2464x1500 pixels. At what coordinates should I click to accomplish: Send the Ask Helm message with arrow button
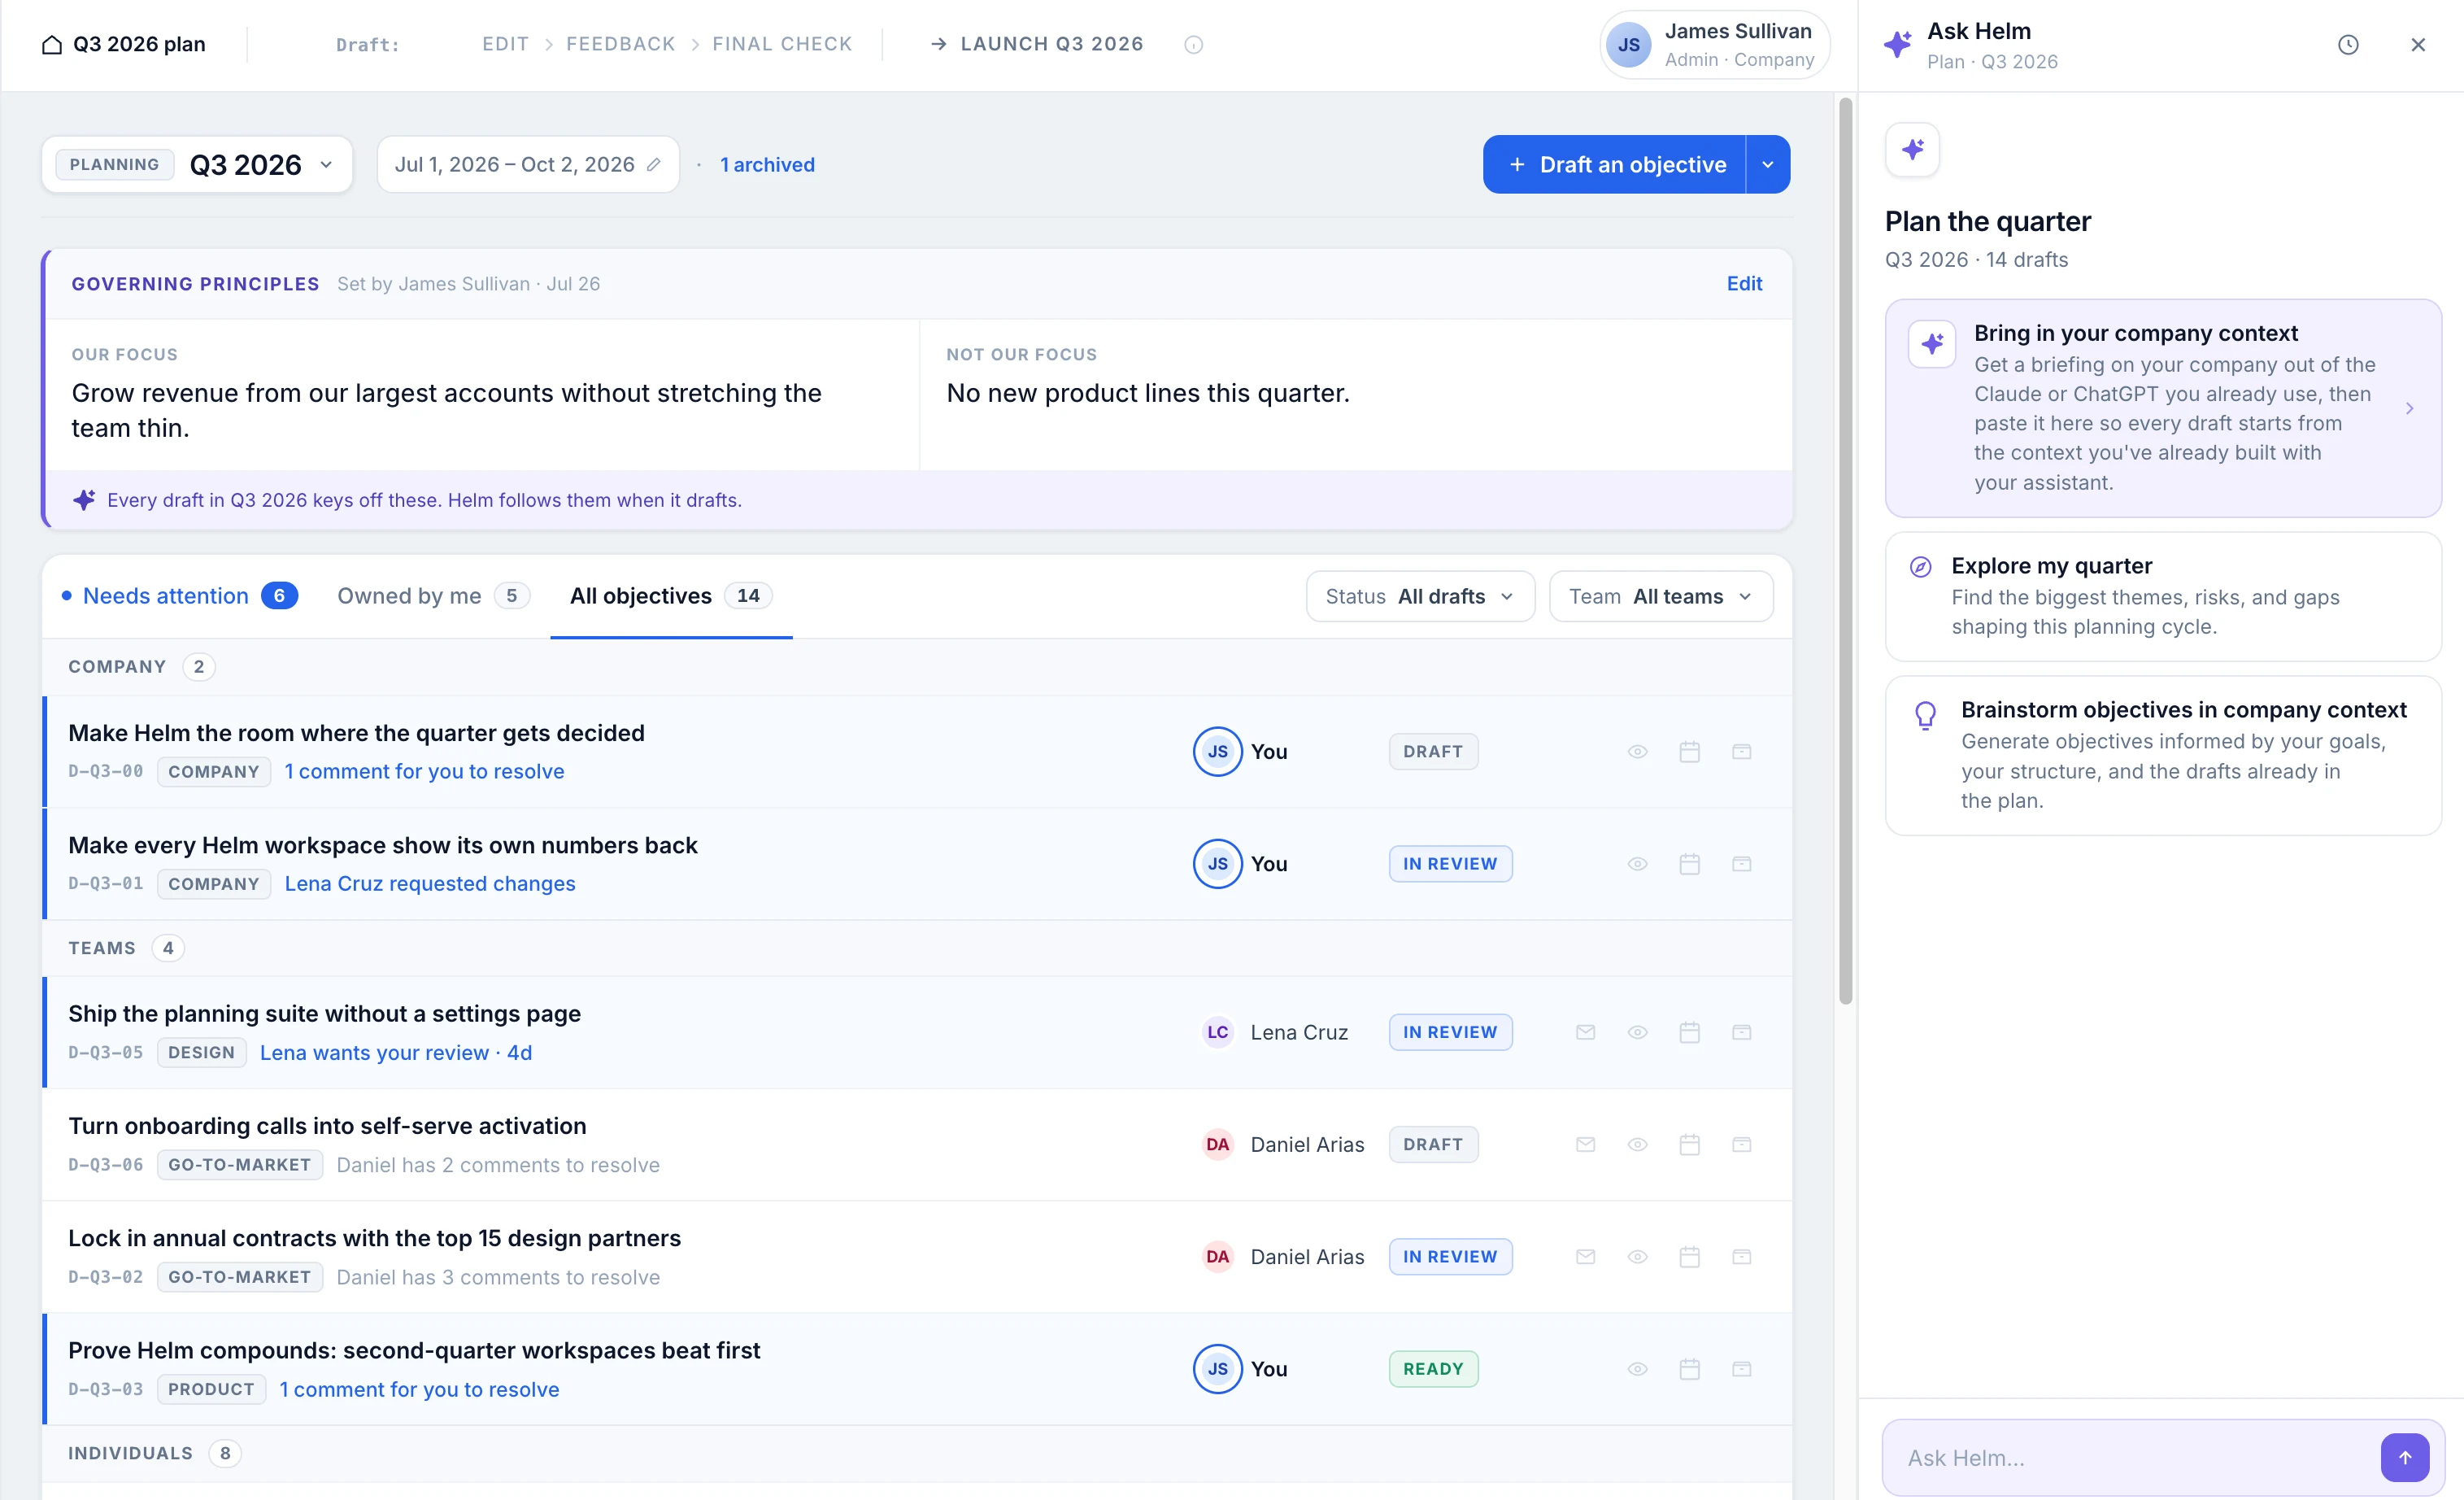pos(2404,1457)
